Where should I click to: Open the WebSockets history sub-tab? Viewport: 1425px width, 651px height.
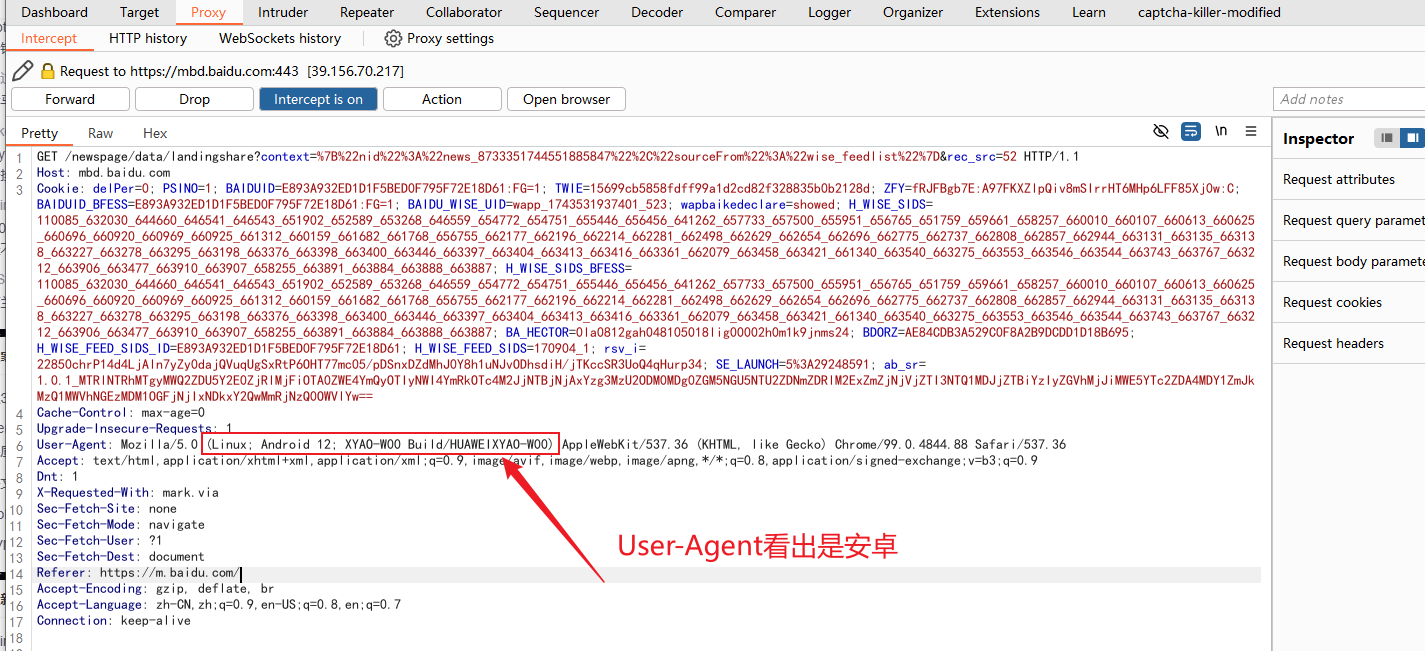pos(280,38)
